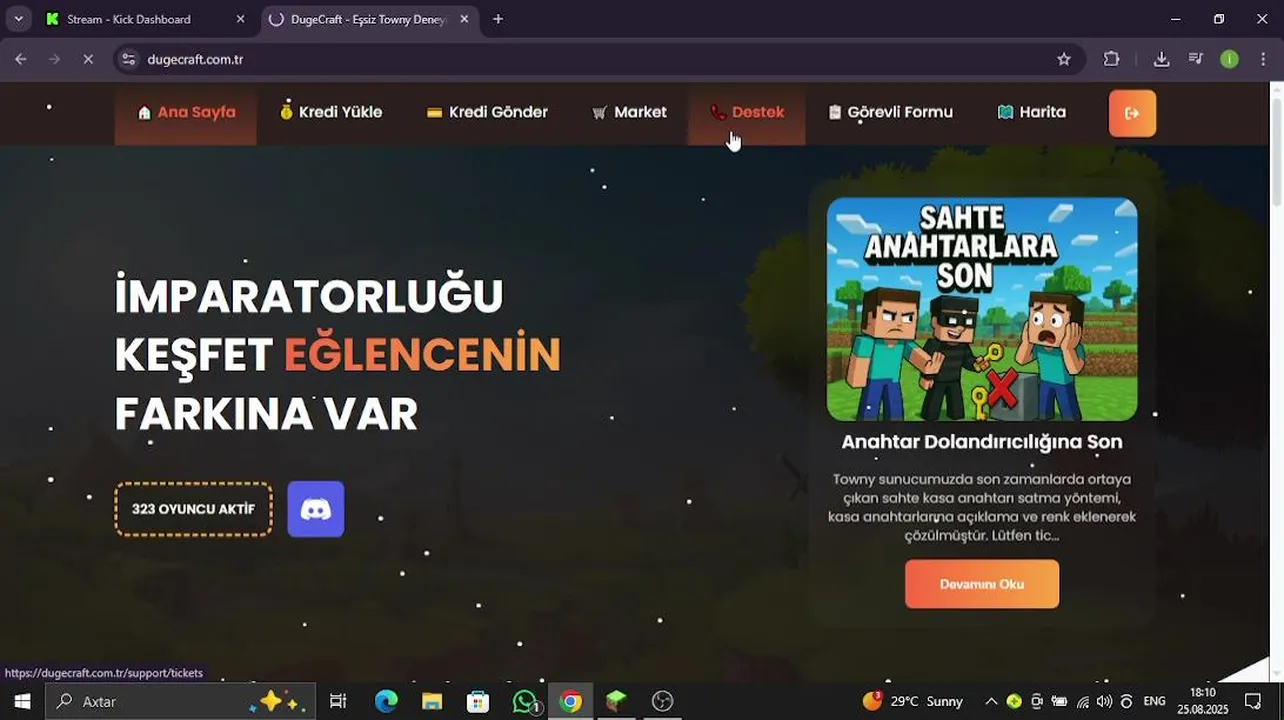Open the Sahte Anahtarlara Son thumbnail
The height and width of the screenshot is (720, 1284).
point(982,309)
